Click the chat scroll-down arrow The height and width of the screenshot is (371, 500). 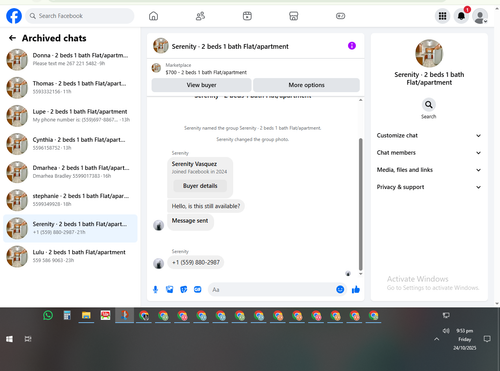point(360,274)
